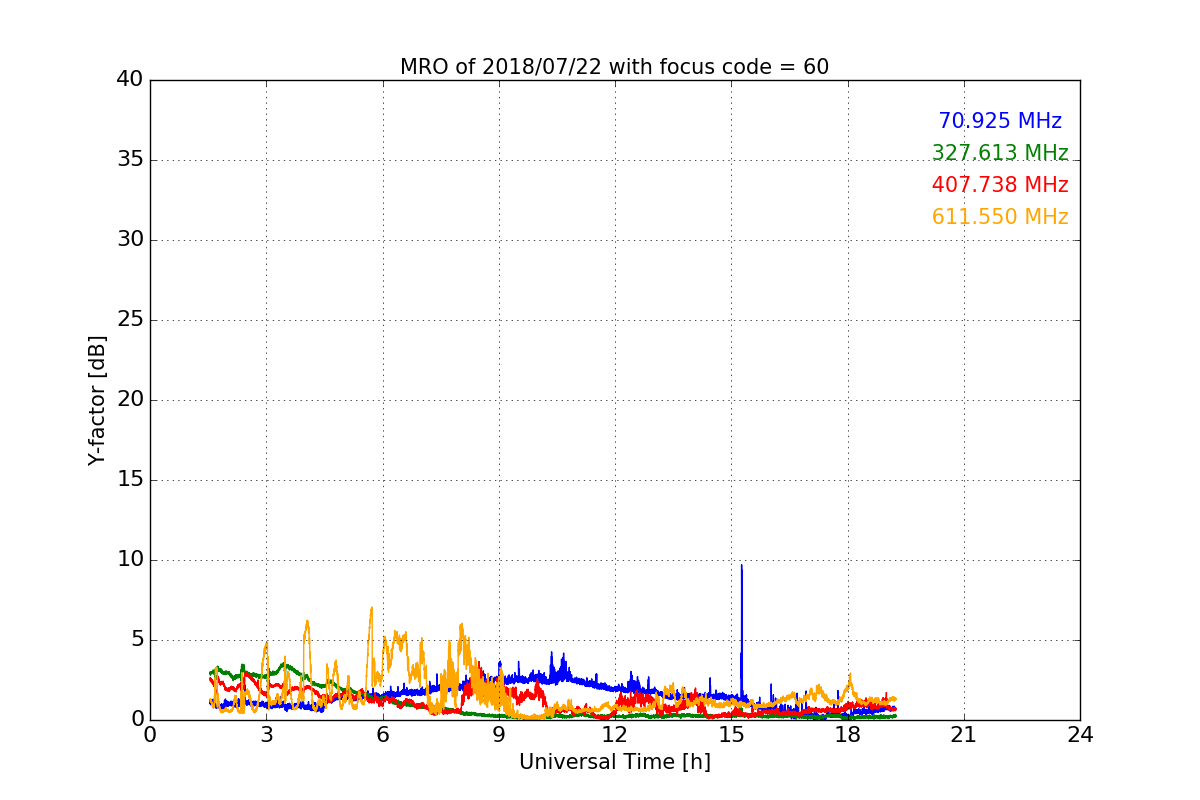Click the 'Y-factor [dB]' y-axis label

tap(97, 400)
